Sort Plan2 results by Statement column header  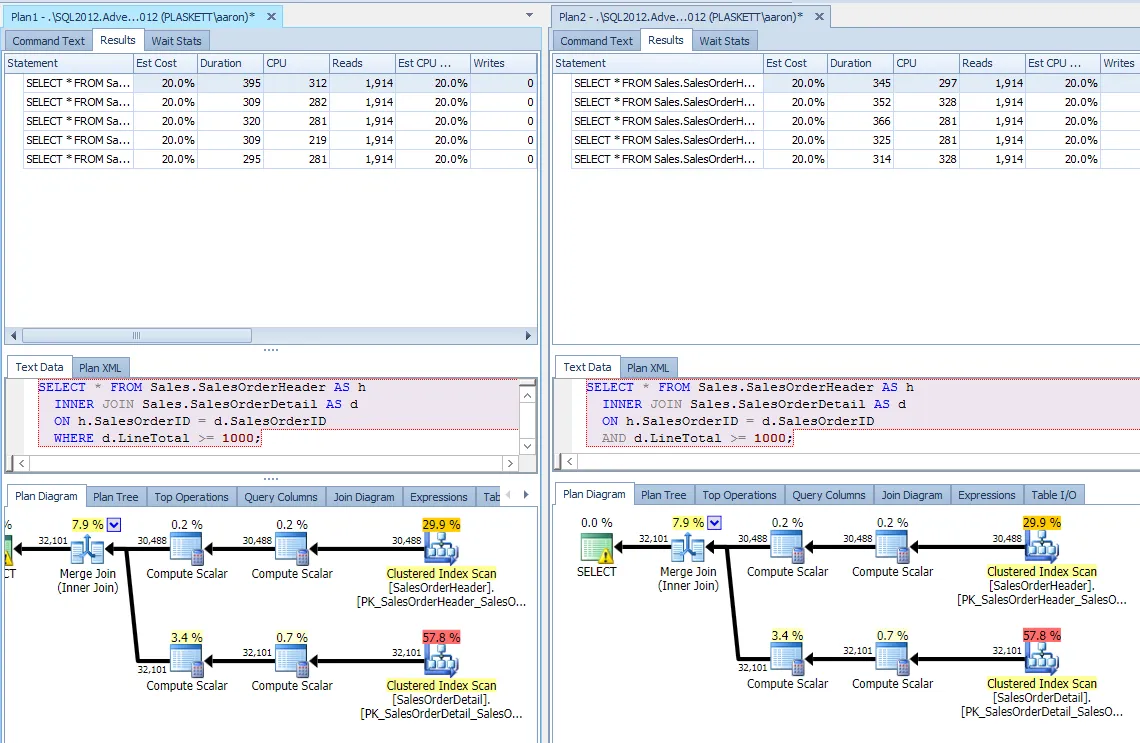coord(658,63)
